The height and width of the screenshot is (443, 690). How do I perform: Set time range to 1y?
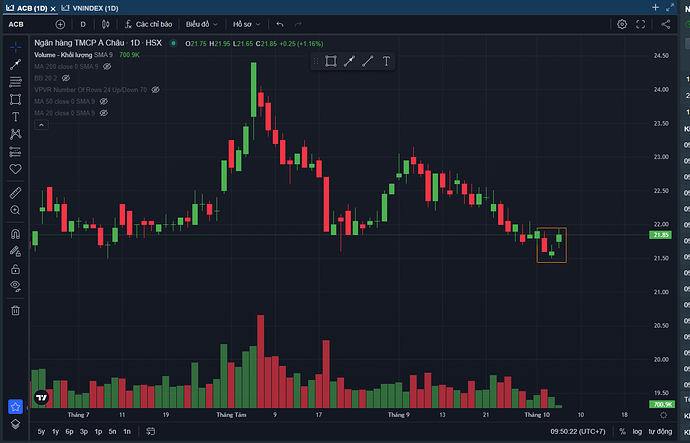55,432
